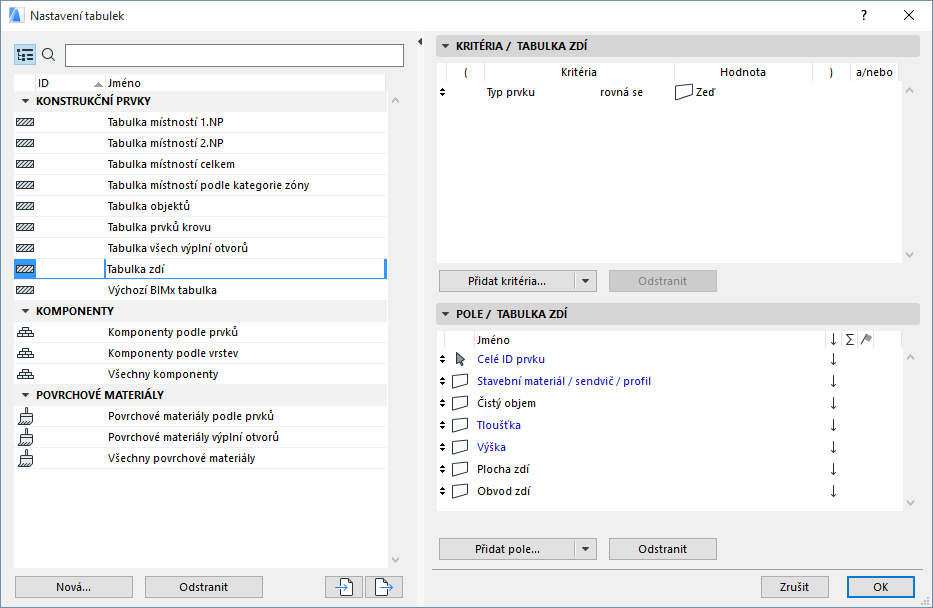The image size is (933, 608).
Task: Hide the left panel with the collapse arrow
Action: pyautogui.click(x=420, y=42)
